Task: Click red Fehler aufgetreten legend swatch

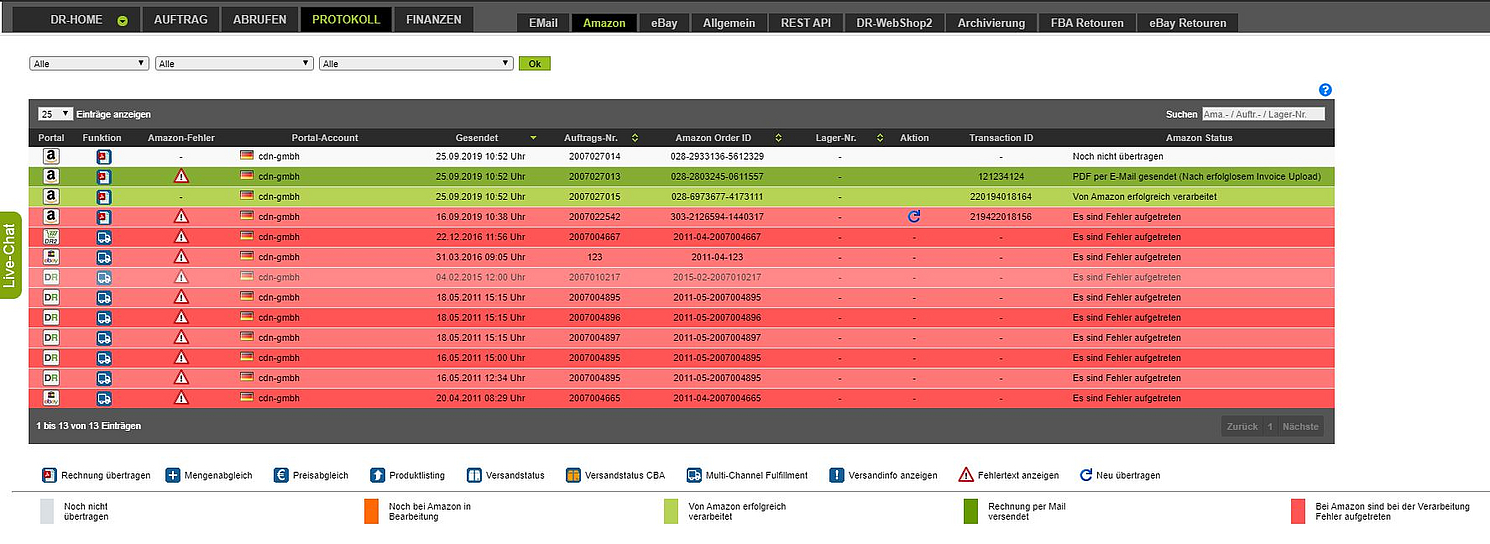Action: pyautogui.click(x=1297, y=511)
